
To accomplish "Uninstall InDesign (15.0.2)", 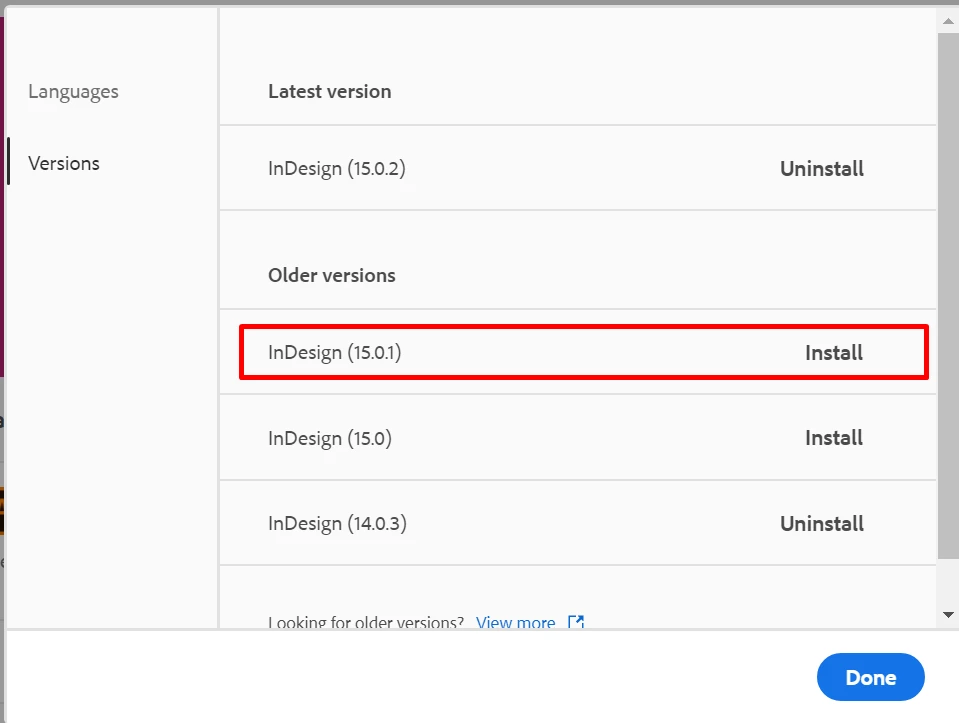I will coord(821,169).
